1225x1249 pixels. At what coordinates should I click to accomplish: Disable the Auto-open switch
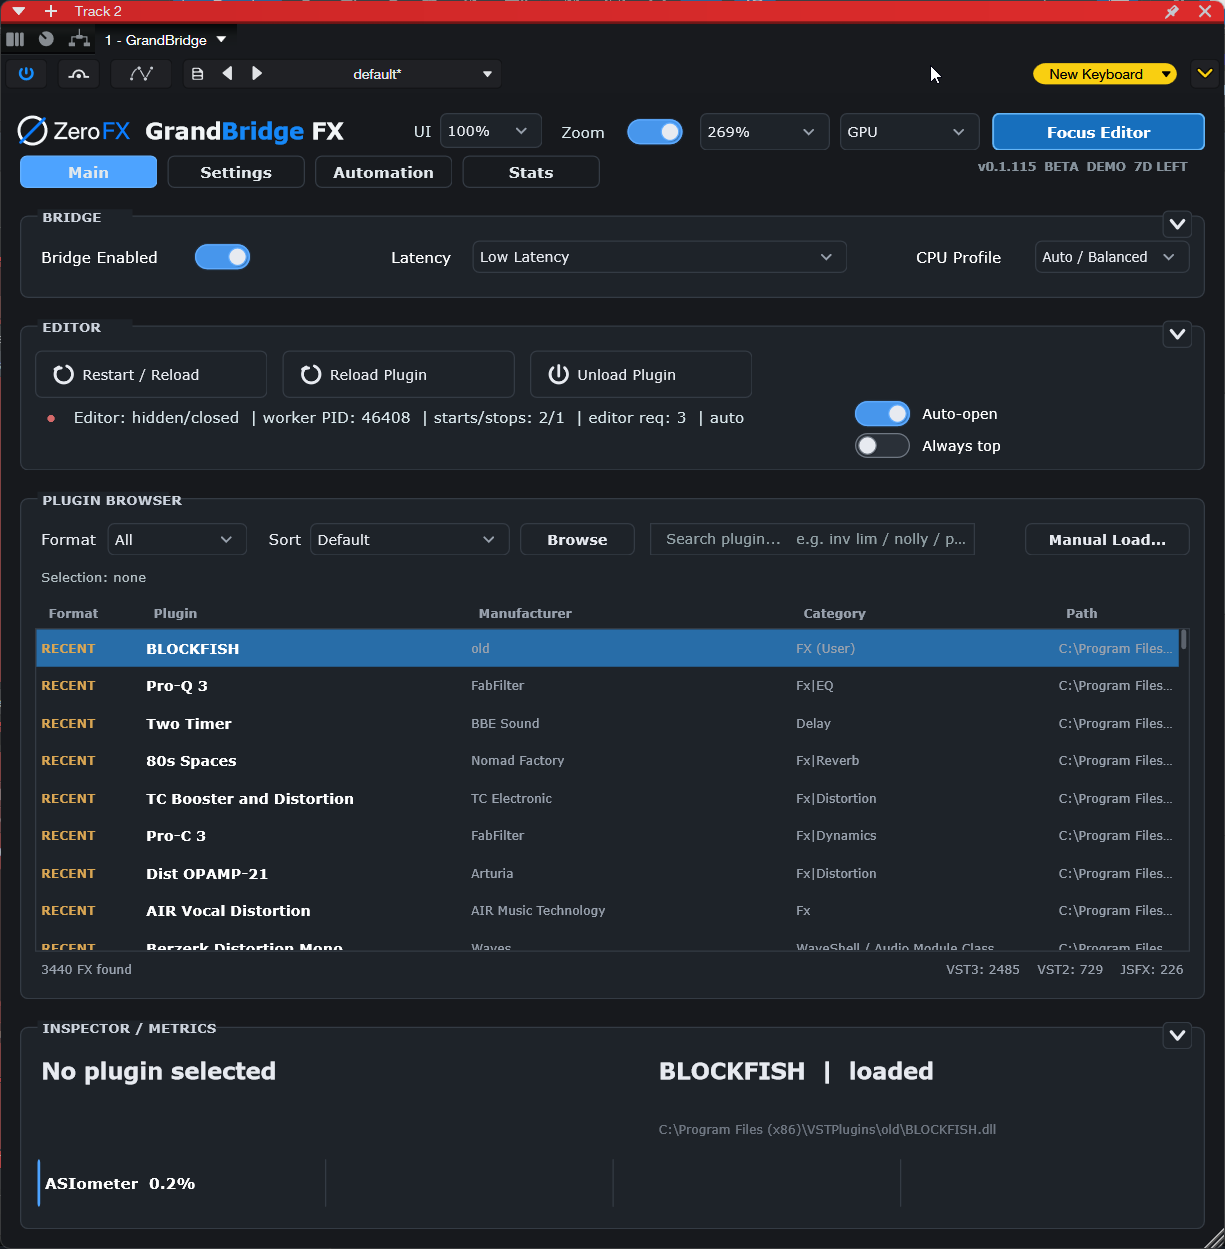tap(882, 414)
